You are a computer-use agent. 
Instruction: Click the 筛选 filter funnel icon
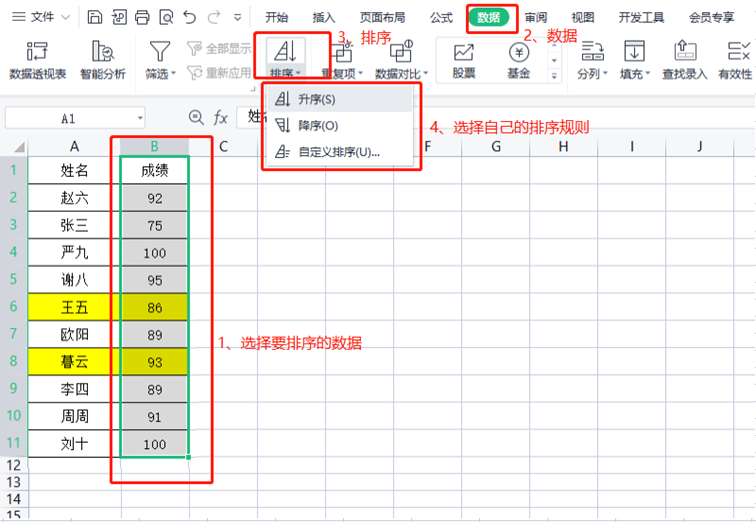click(160, 51)
